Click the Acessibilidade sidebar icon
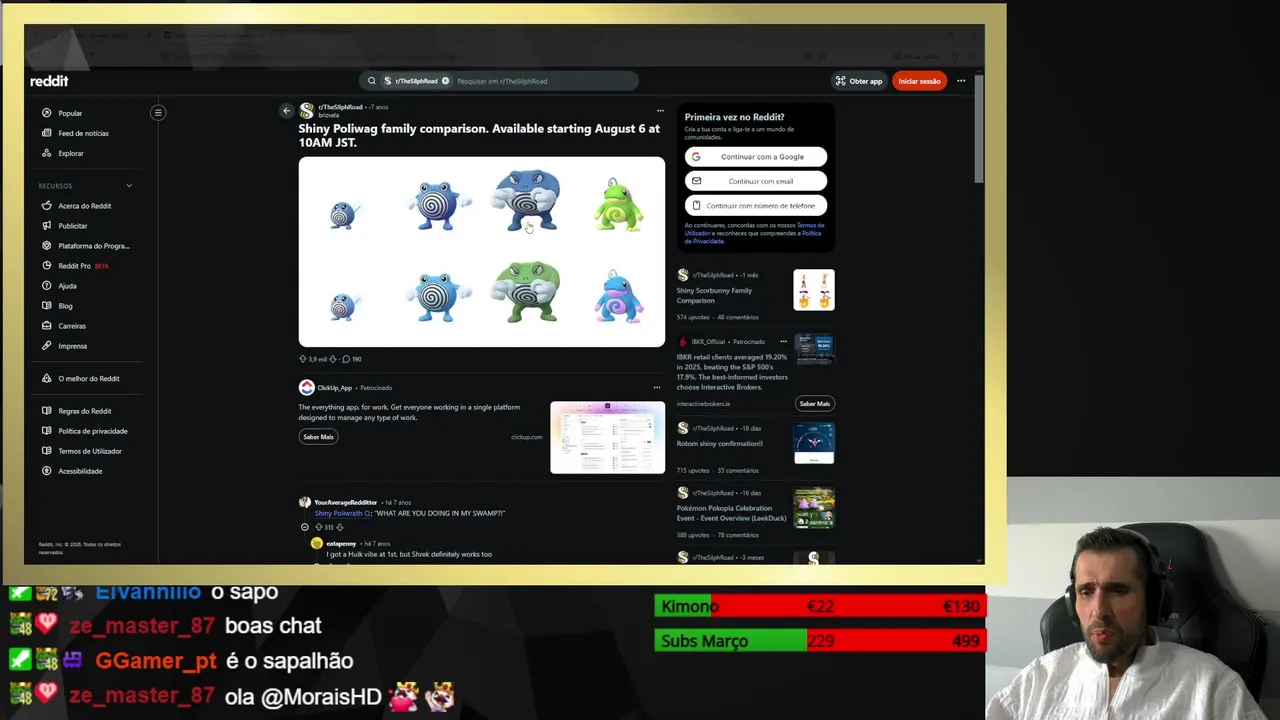This screenshot has width=1280, height=720. tap(47, 471)
